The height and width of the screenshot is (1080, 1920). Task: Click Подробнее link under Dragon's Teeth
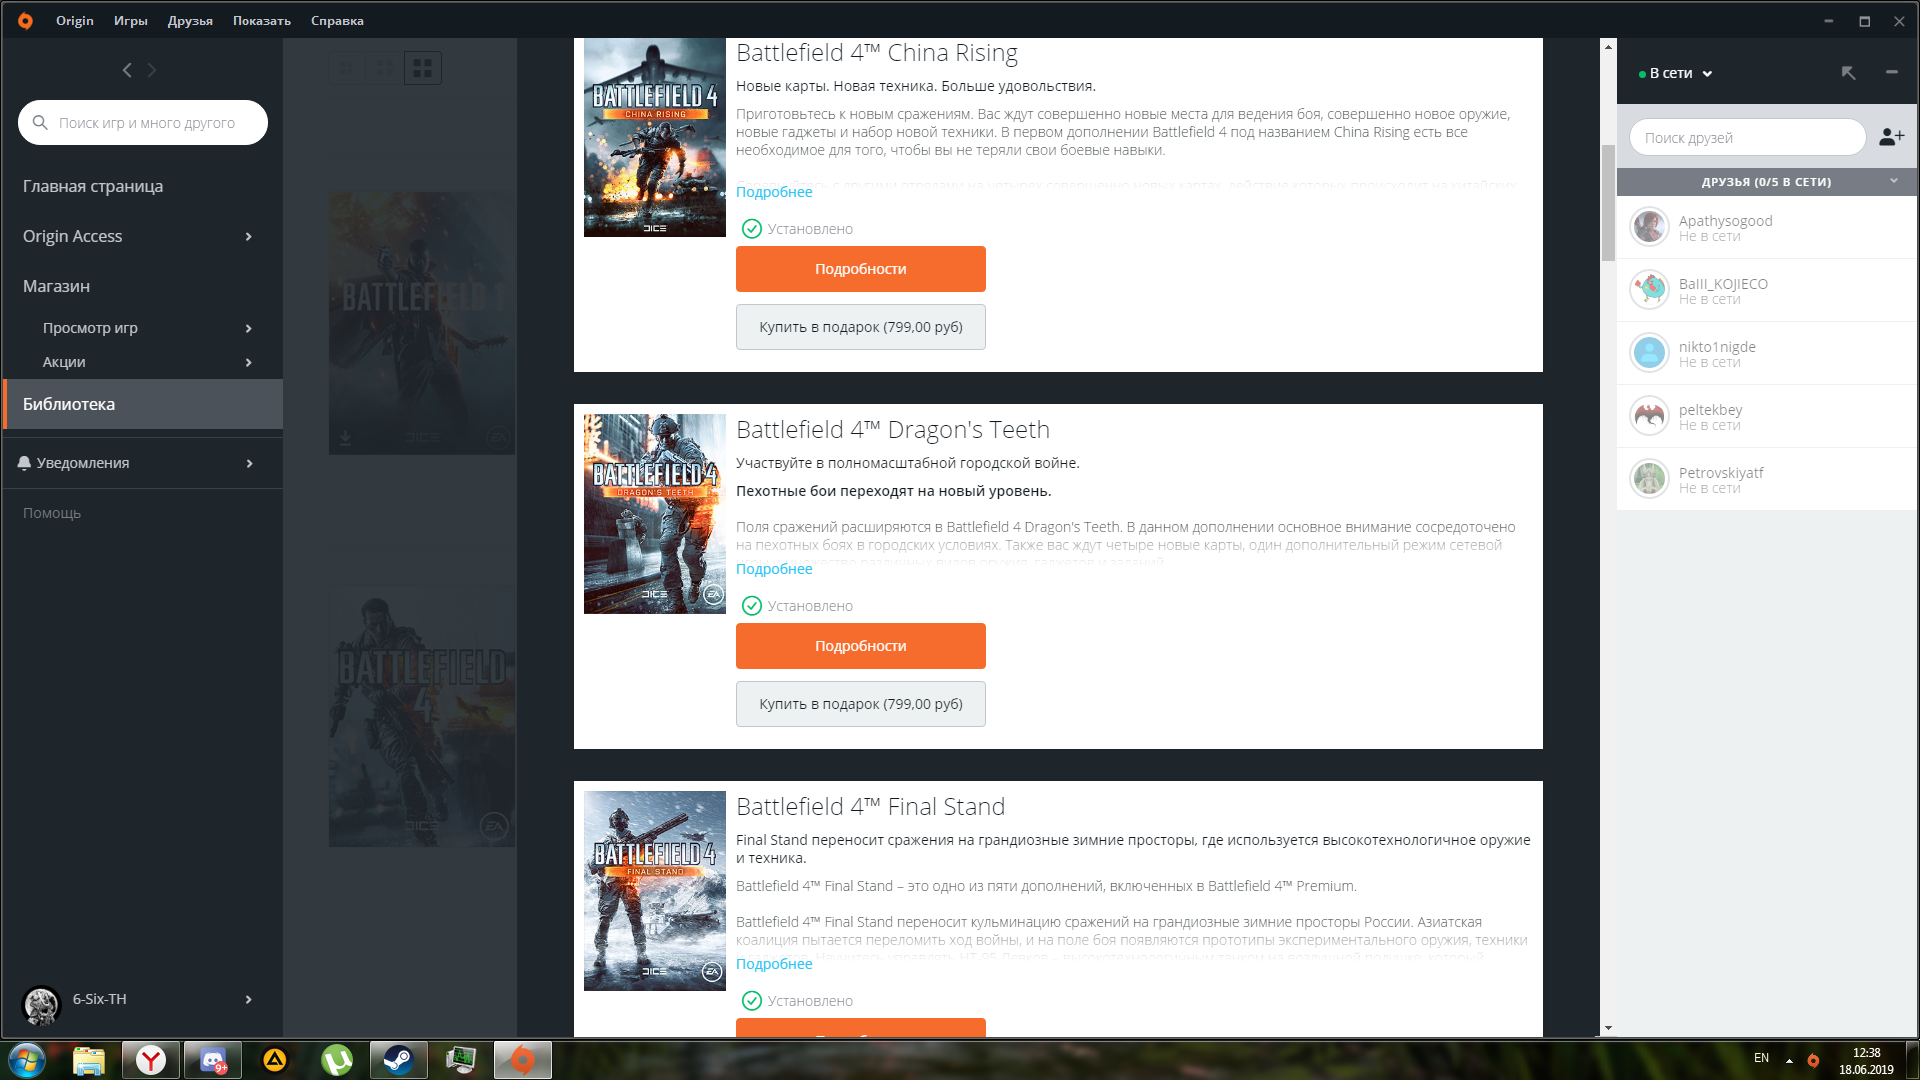774,569
